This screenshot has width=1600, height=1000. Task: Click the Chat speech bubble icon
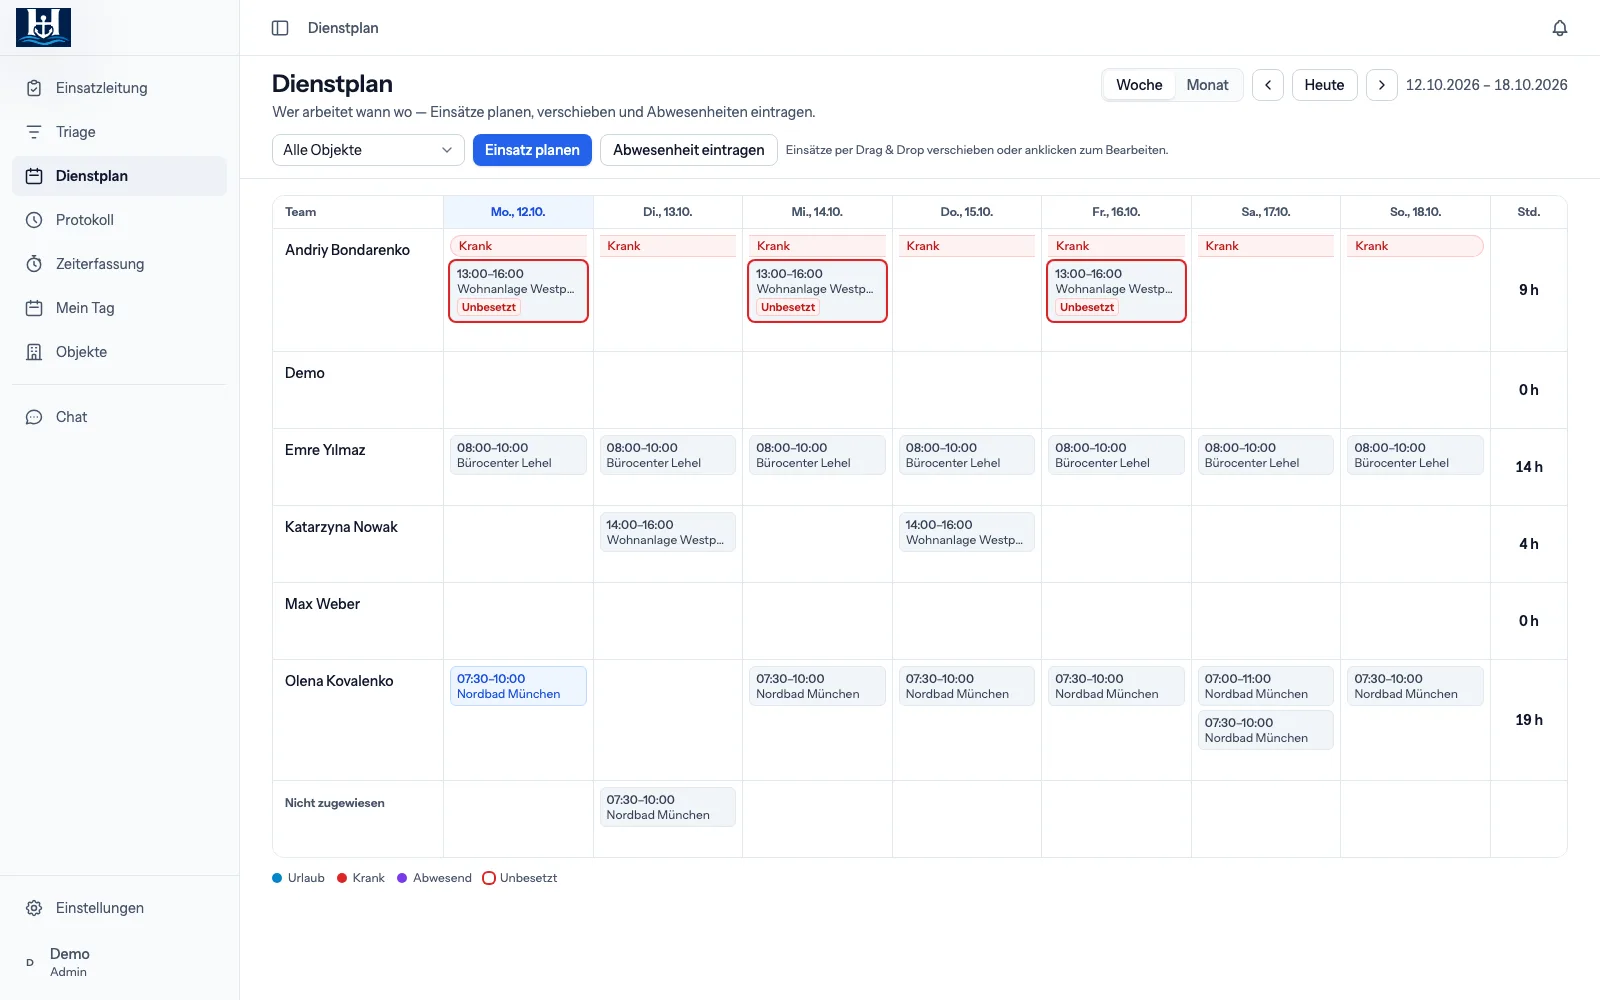click(34, 417)
